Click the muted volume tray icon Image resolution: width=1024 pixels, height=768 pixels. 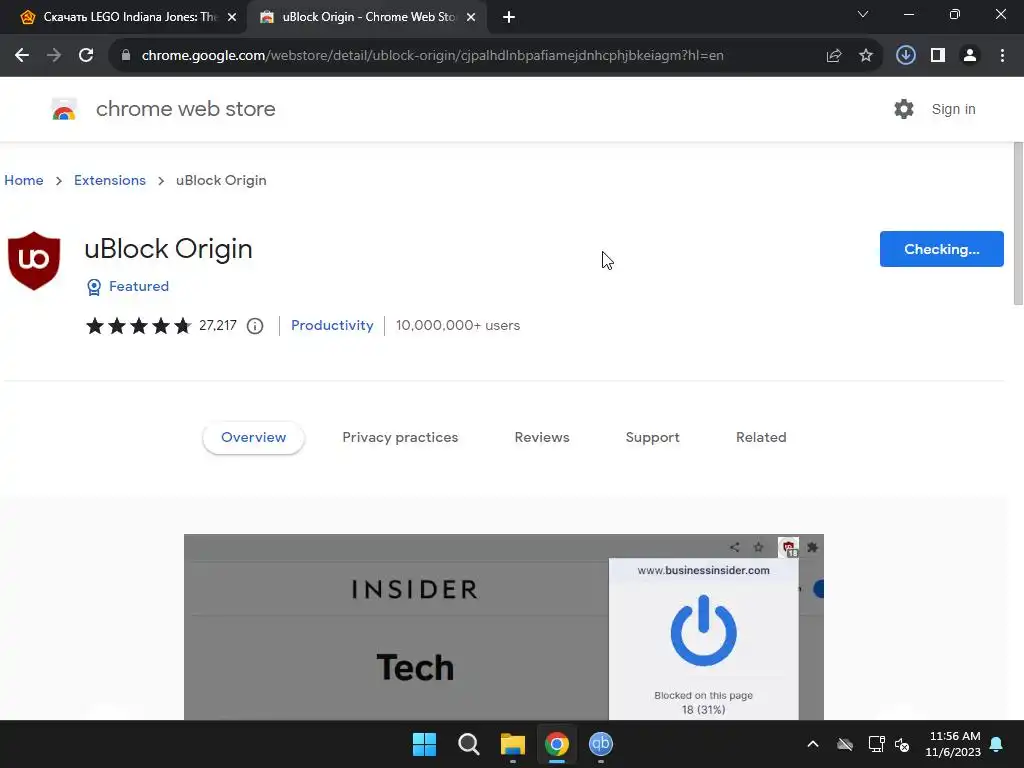click(x=903, y=744)
